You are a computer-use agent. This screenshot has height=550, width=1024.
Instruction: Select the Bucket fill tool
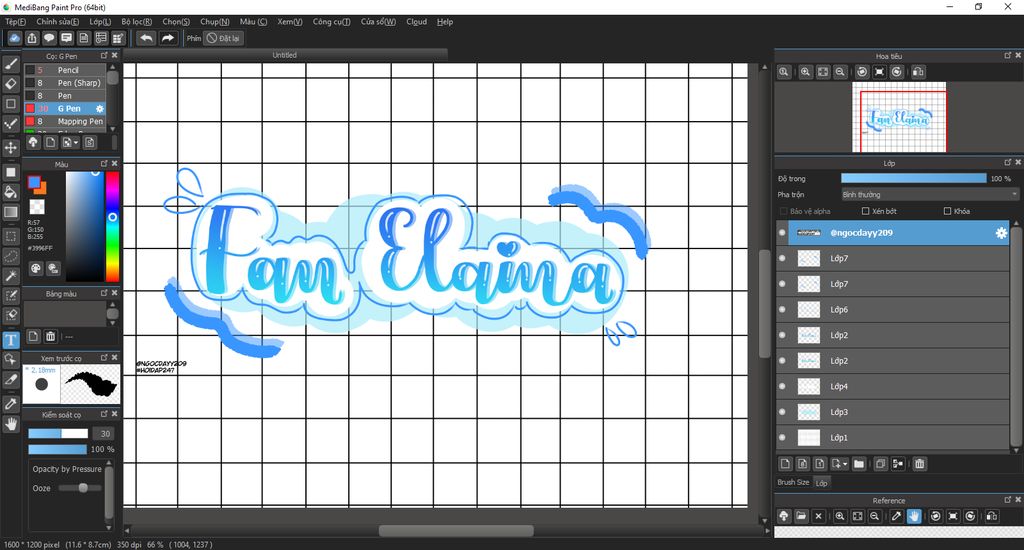[10, 192]
